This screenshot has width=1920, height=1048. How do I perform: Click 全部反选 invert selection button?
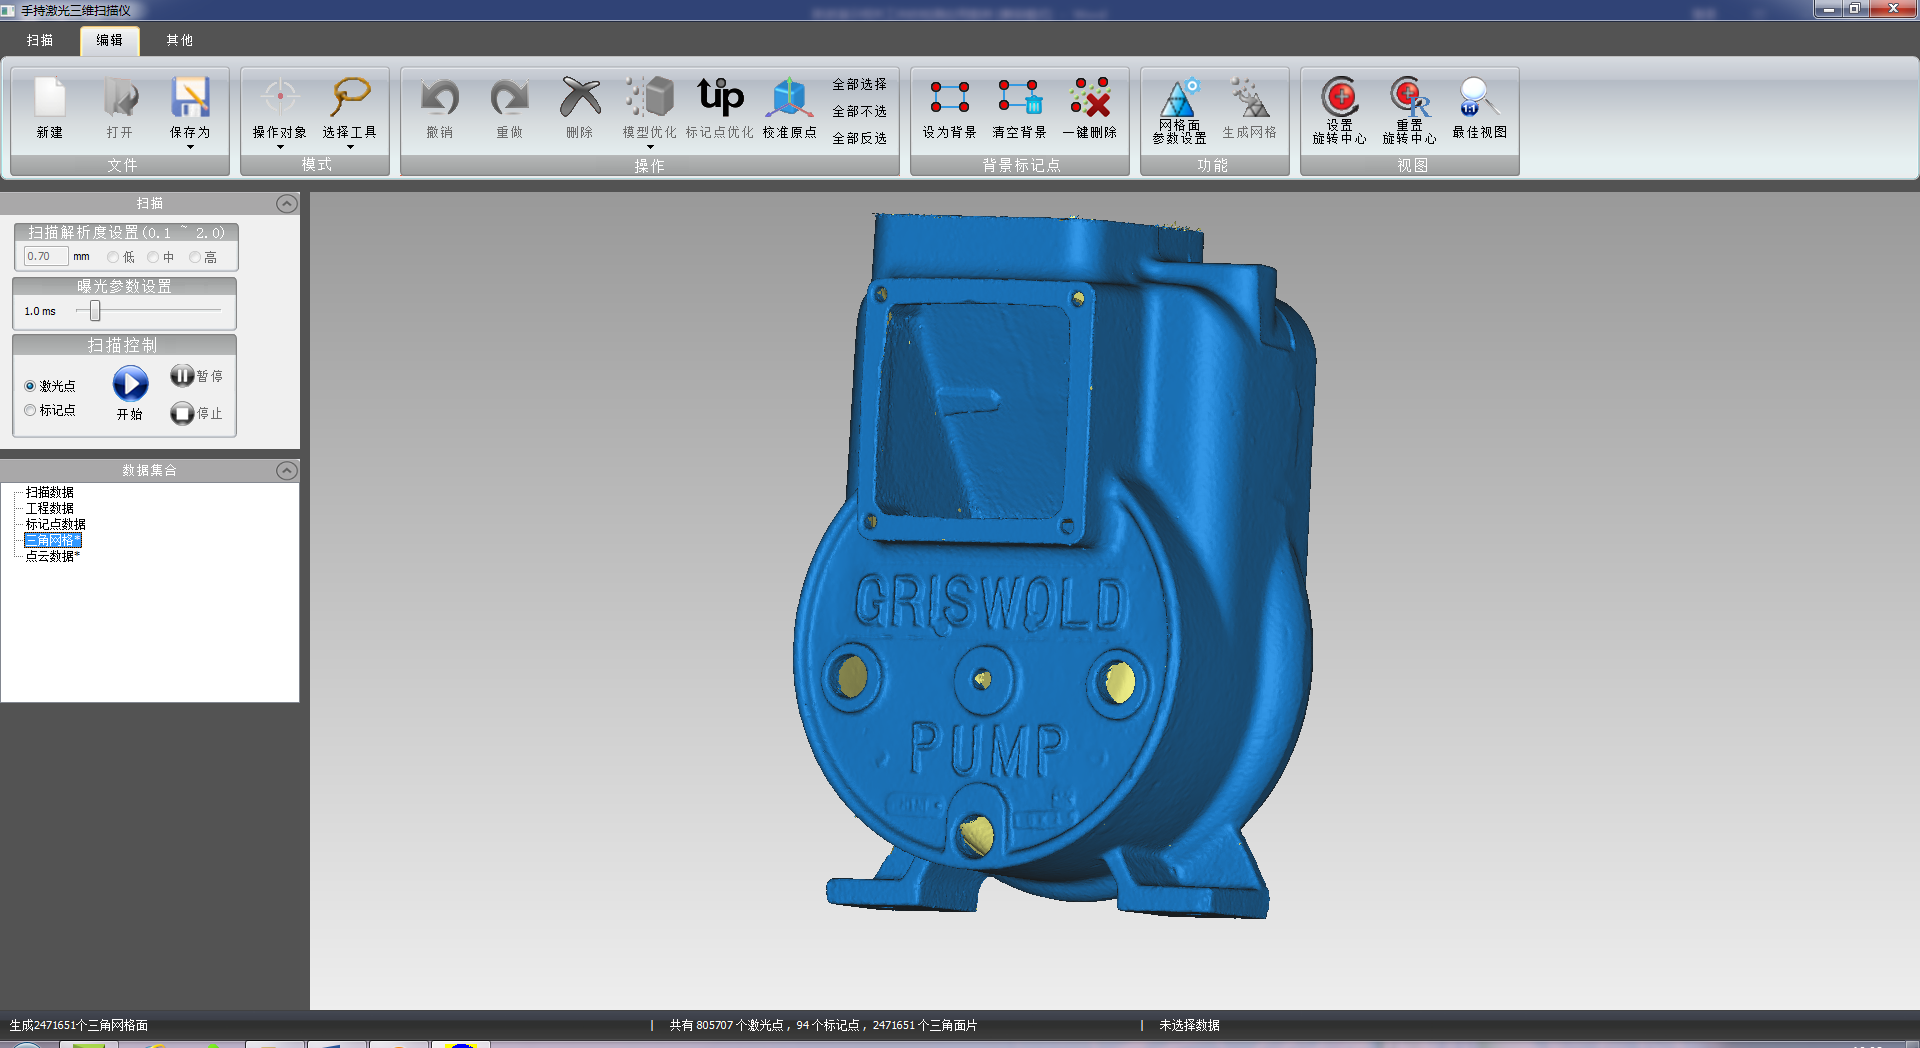(x=859, y=139)
